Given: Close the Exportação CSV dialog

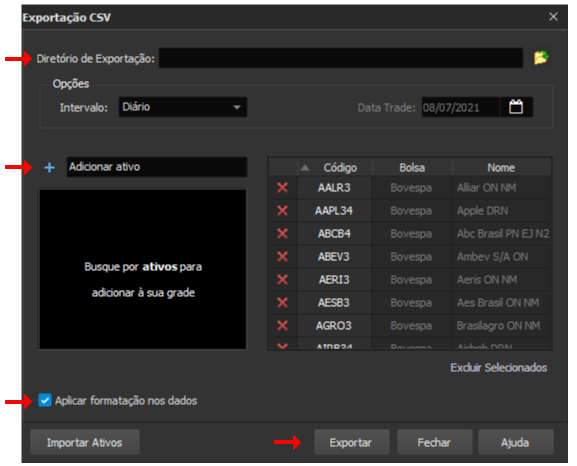Looking at the screenshot, I should (x=553, y=17).
